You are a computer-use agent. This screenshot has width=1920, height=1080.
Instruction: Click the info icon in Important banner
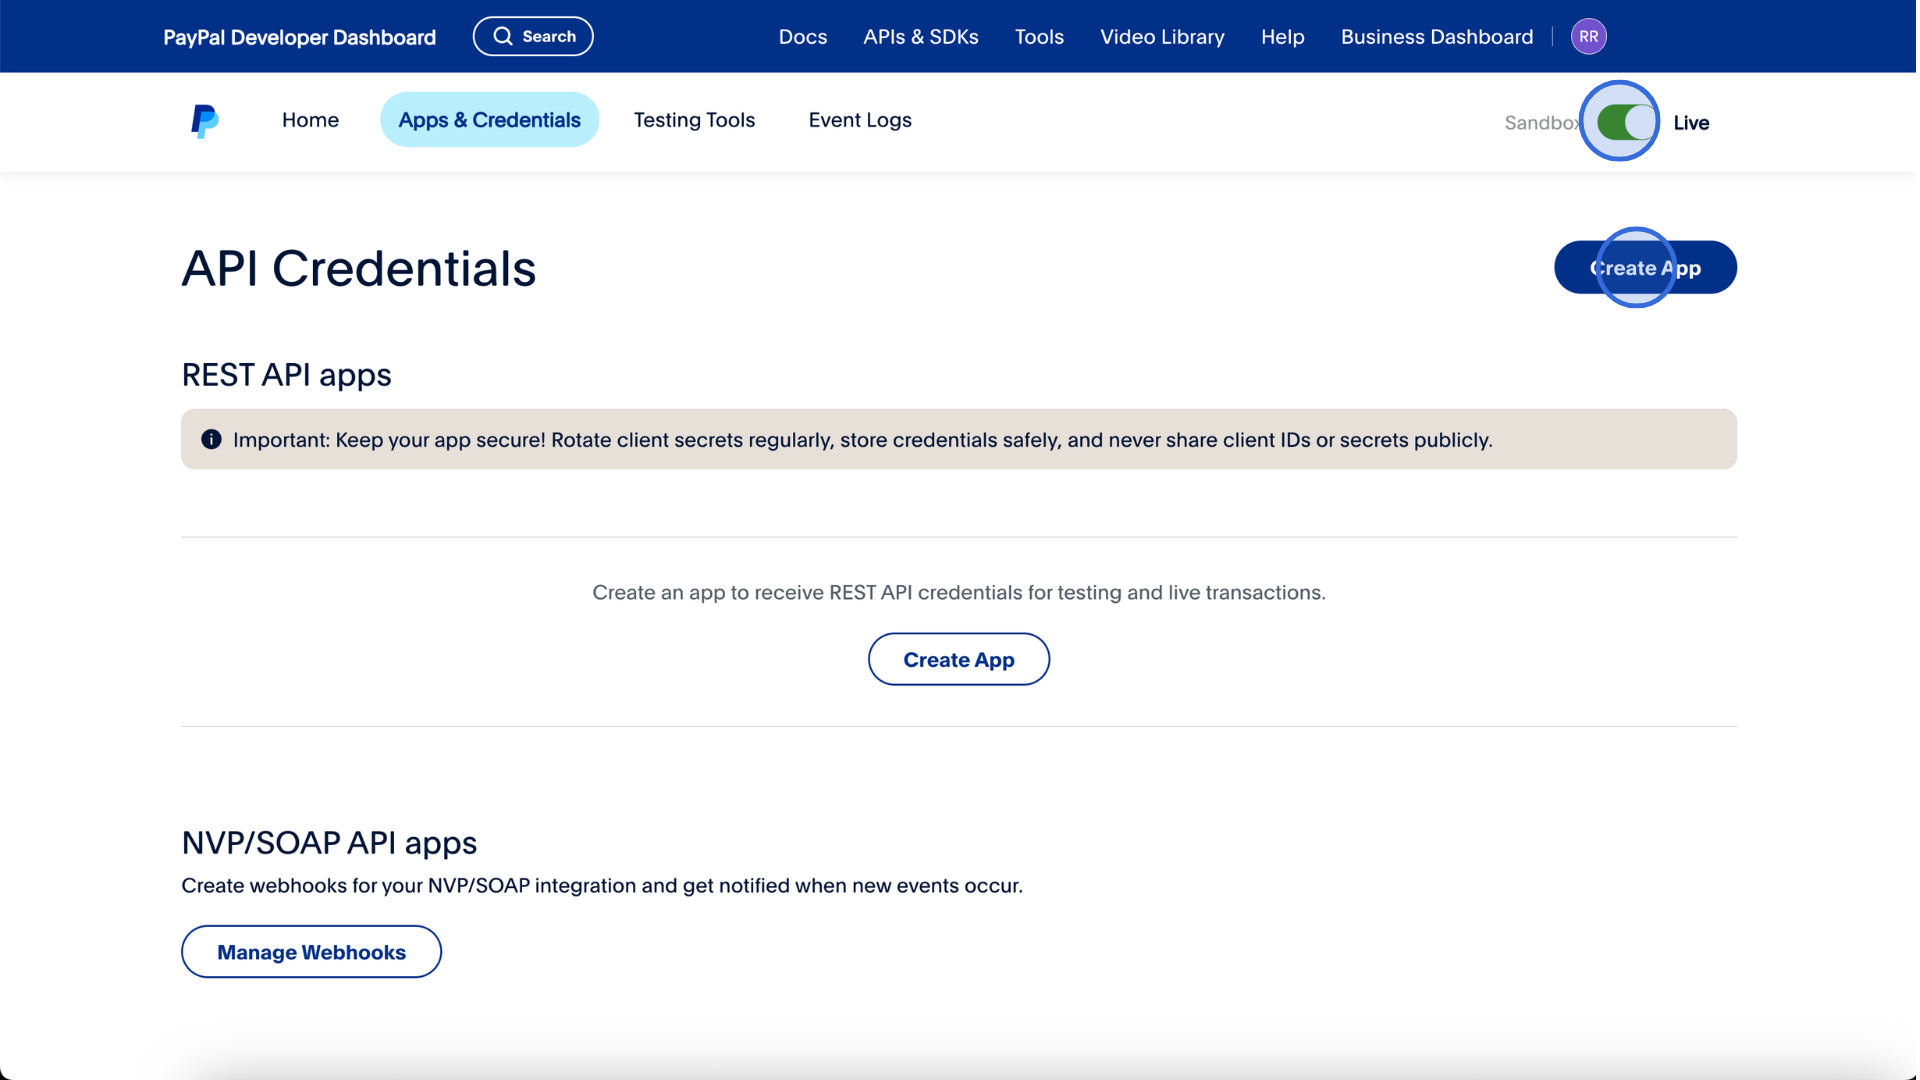pyautogui.click(x=211, y=439)
